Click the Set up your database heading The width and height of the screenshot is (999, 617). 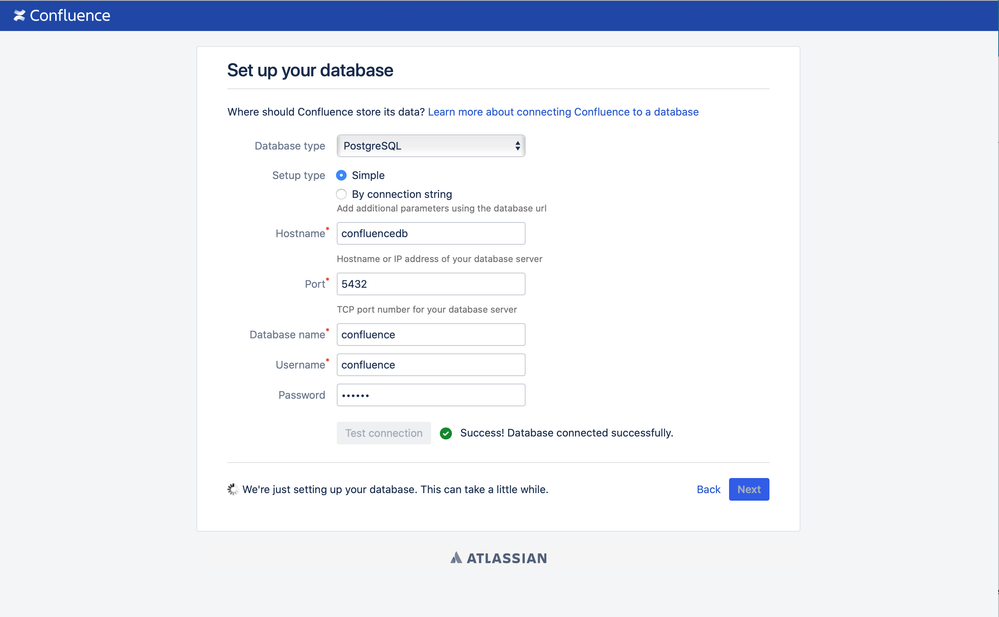[x=310, y=70]
